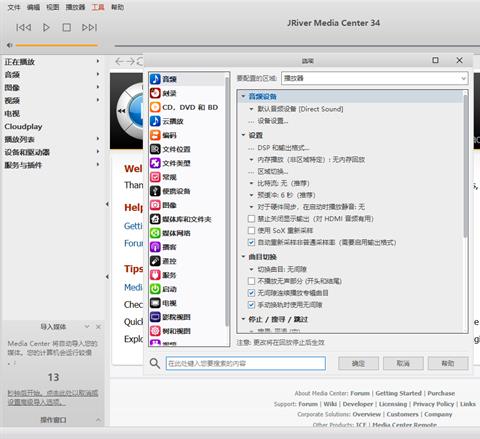Expand the 比特流 bitstreaming option
The height and width of the screenshot is (439, 480).
tap(252, 183)
